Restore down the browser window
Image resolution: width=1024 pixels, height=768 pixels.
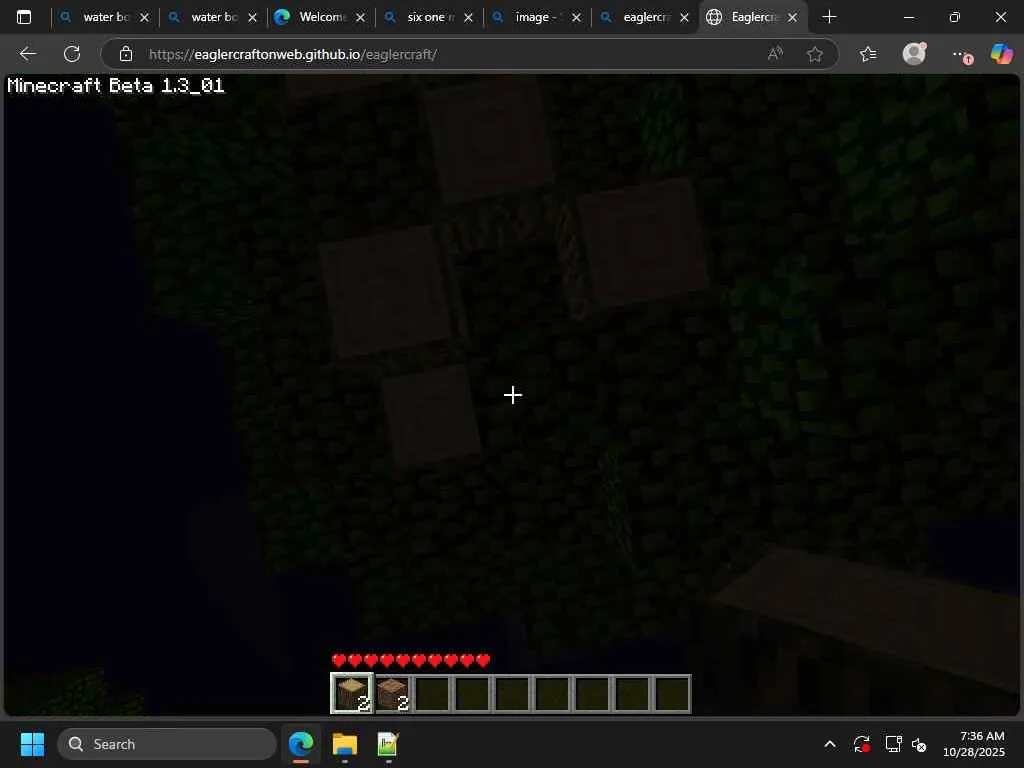click(955, 17)
